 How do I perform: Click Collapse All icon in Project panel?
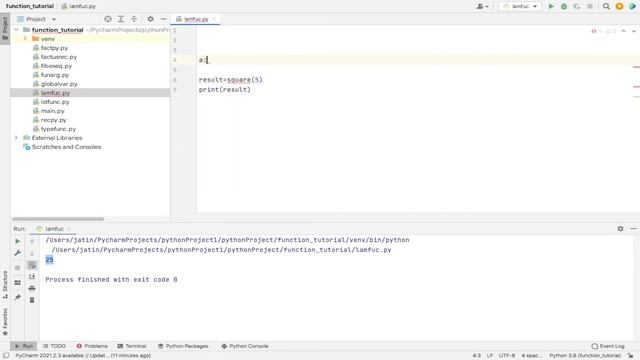134,19
